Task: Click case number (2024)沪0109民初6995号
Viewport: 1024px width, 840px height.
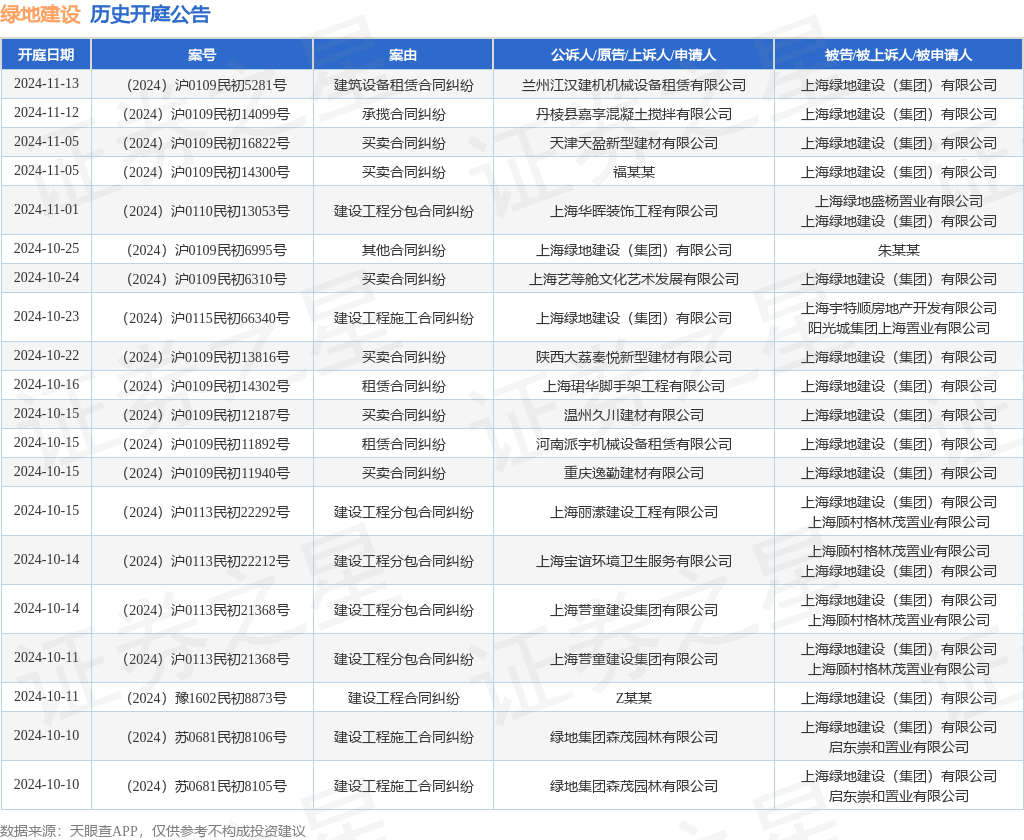Action: [206, 250]
